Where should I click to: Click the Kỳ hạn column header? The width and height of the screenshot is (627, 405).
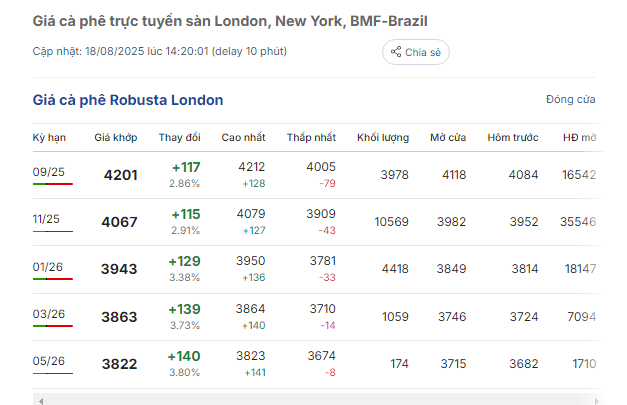pyautogui.click(x=49, y=138)
